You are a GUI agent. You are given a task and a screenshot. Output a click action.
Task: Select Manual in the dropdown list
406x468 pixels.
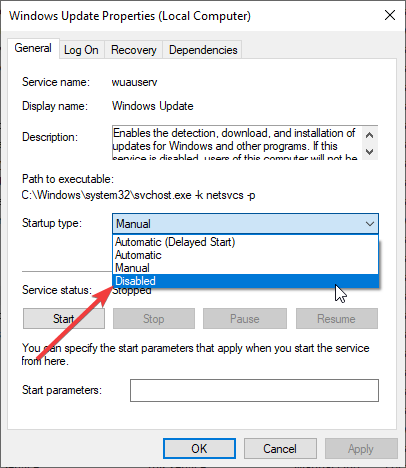246,268
